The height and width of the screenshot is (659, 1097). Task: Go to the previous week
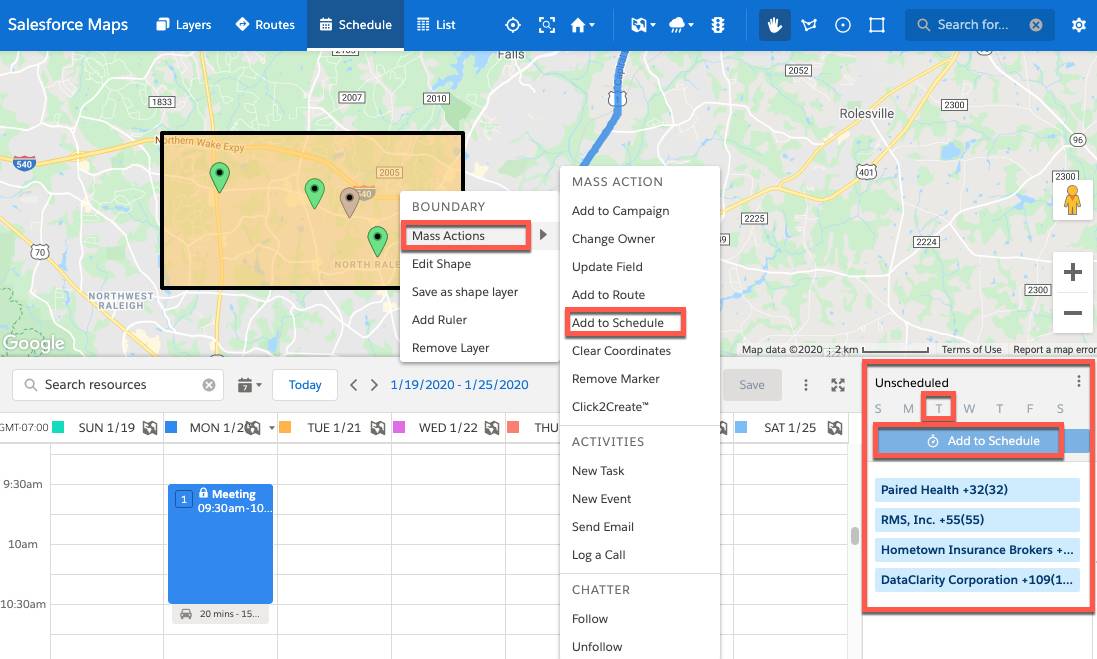tap(354, 385)
